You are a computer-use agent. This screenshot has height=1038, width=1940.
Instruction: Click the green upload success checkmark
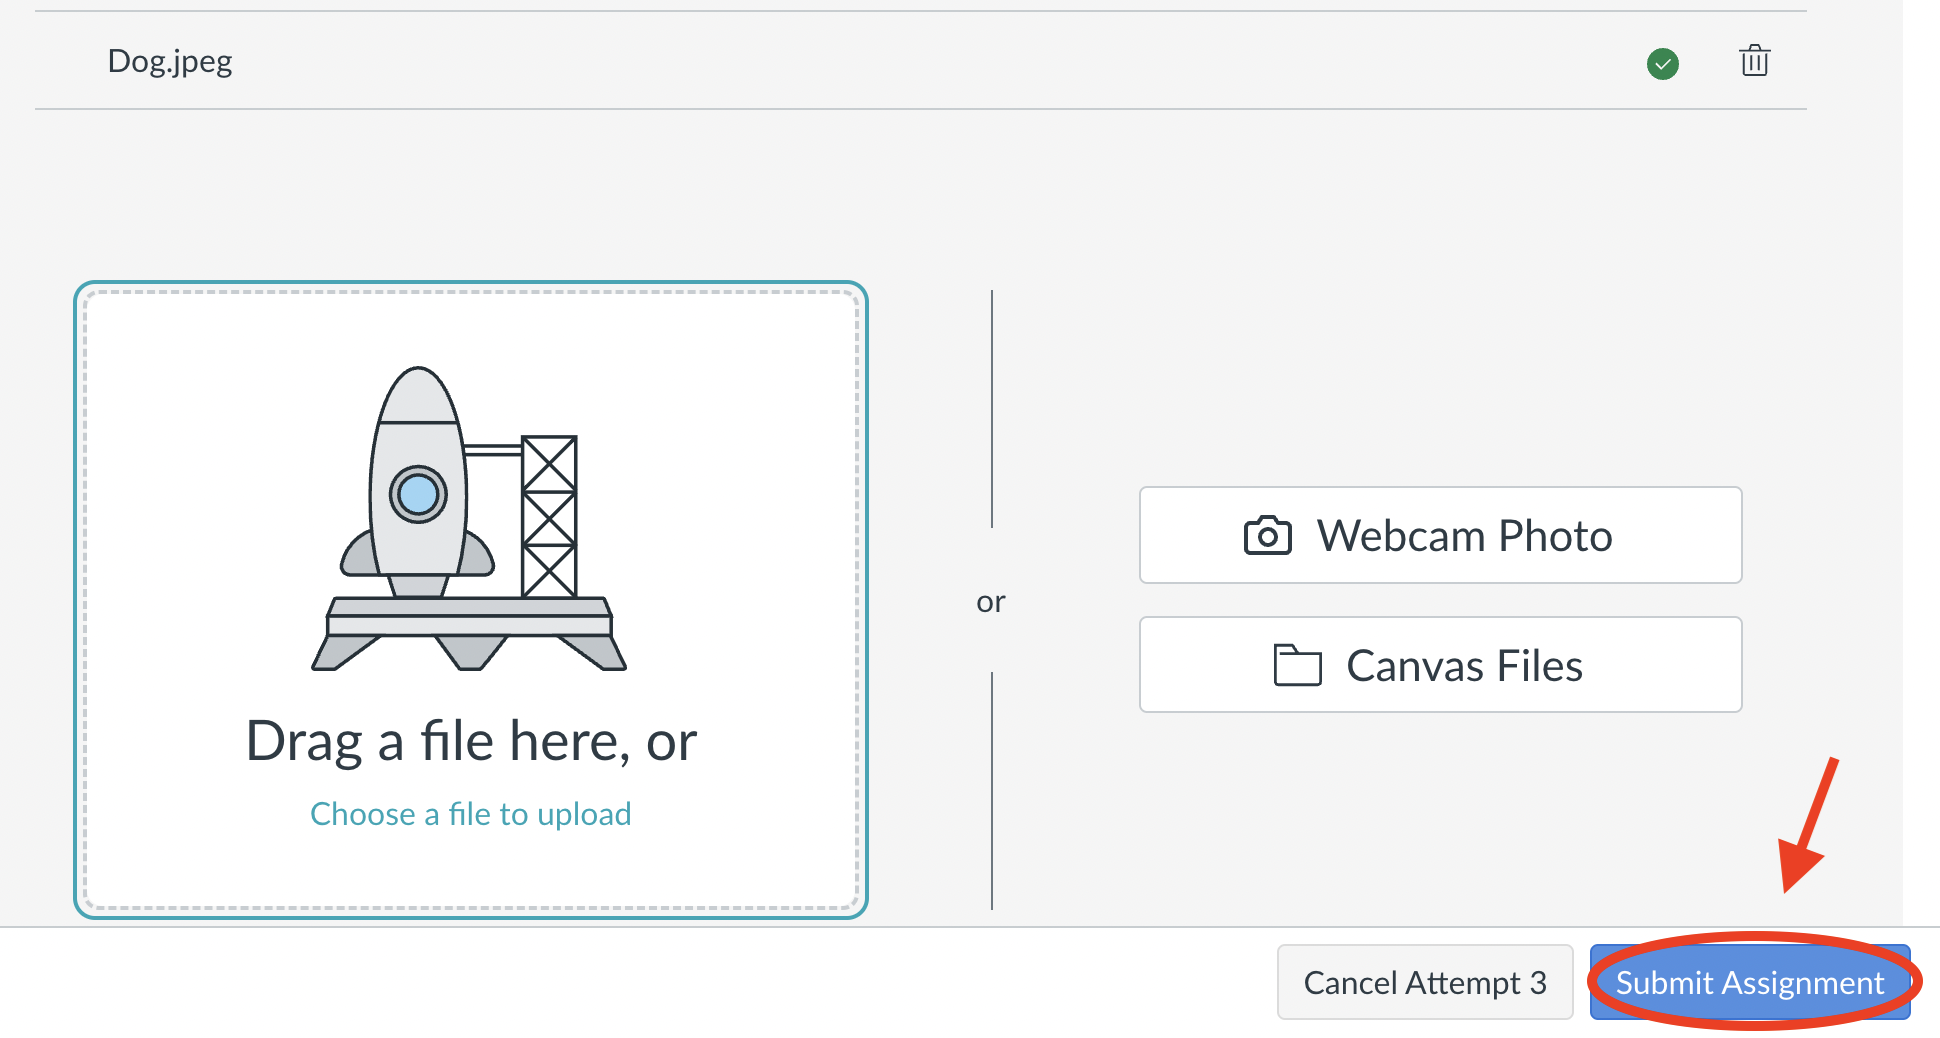pyautogui.click(x=1663, y=64)
